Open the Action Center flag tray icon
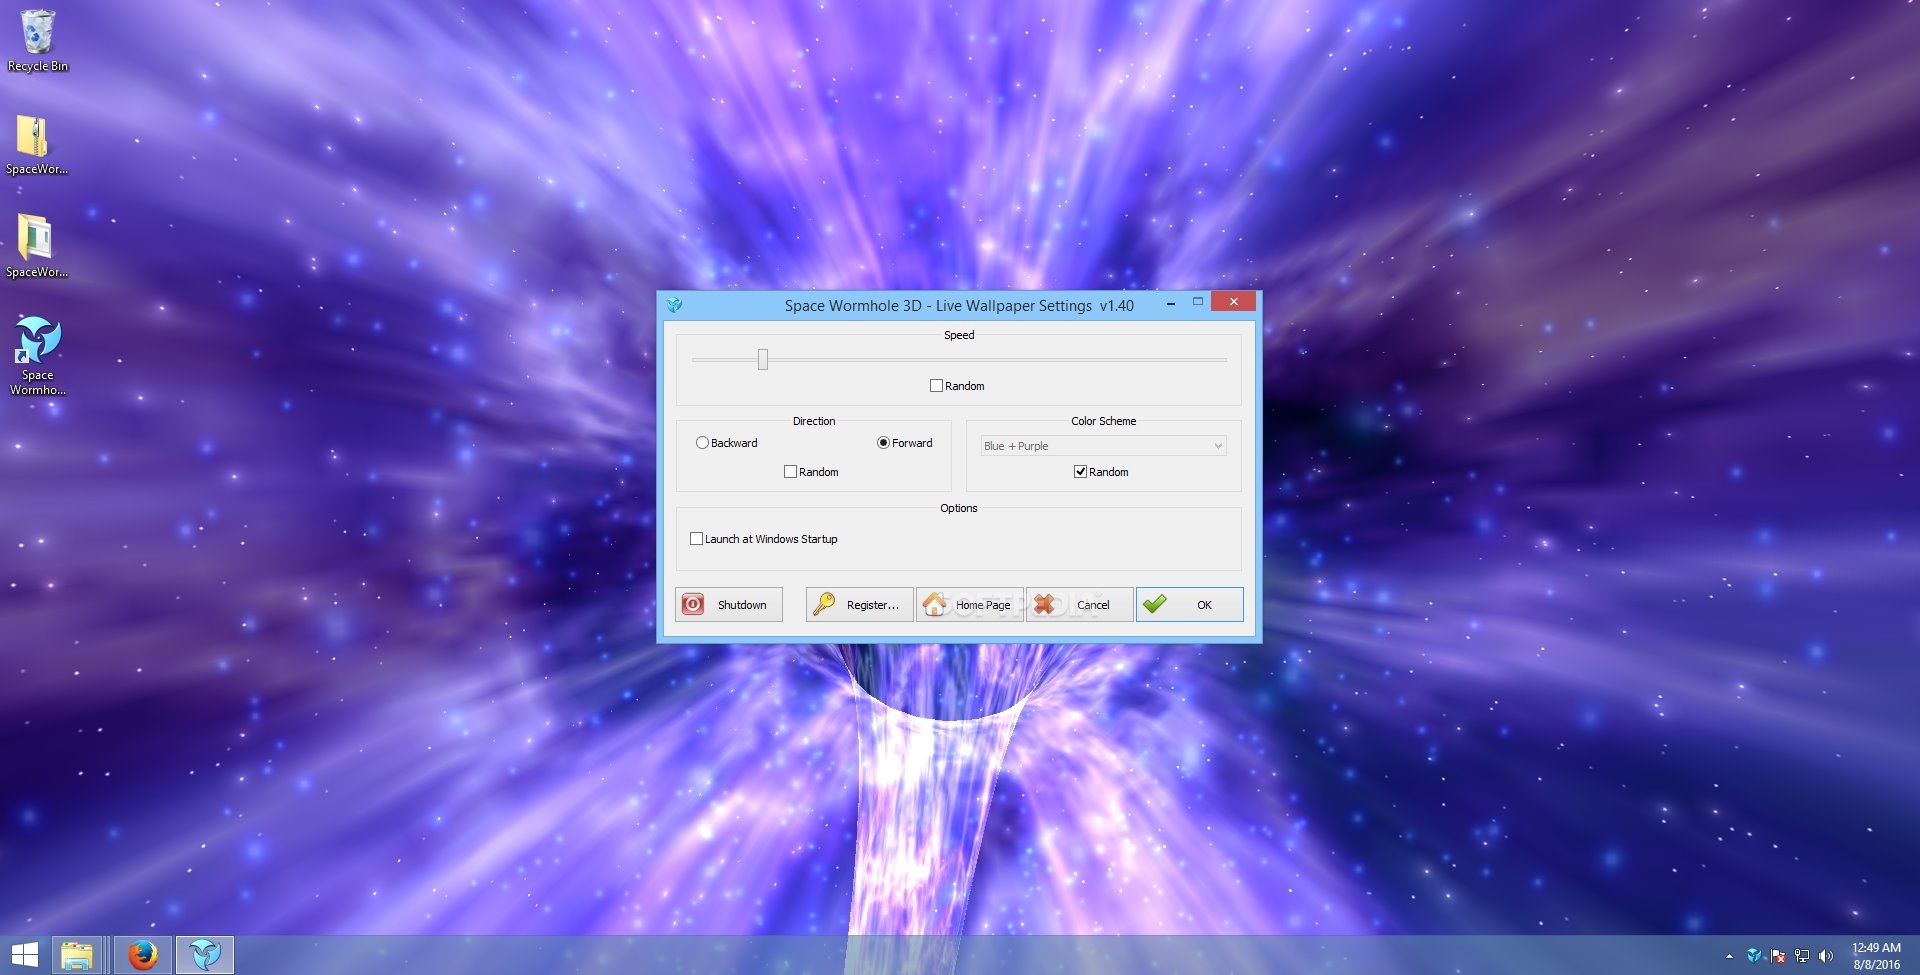The height and width of the screenshot is (975, 1920). click(1778, 956)
